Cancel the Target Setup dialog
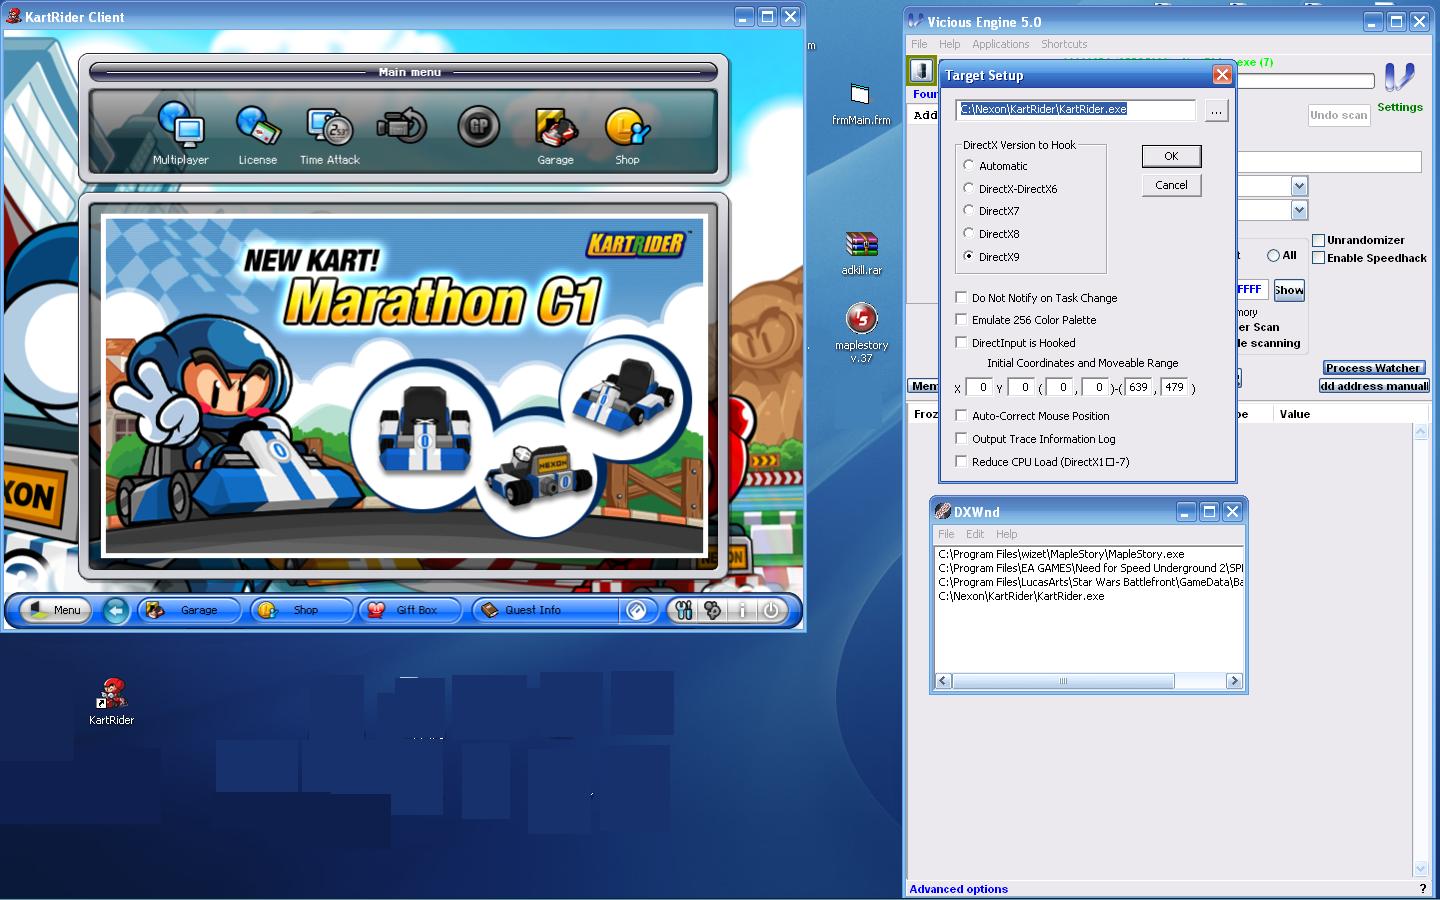Screen dimensions: 1440x900 click(x=1171, y=185)
